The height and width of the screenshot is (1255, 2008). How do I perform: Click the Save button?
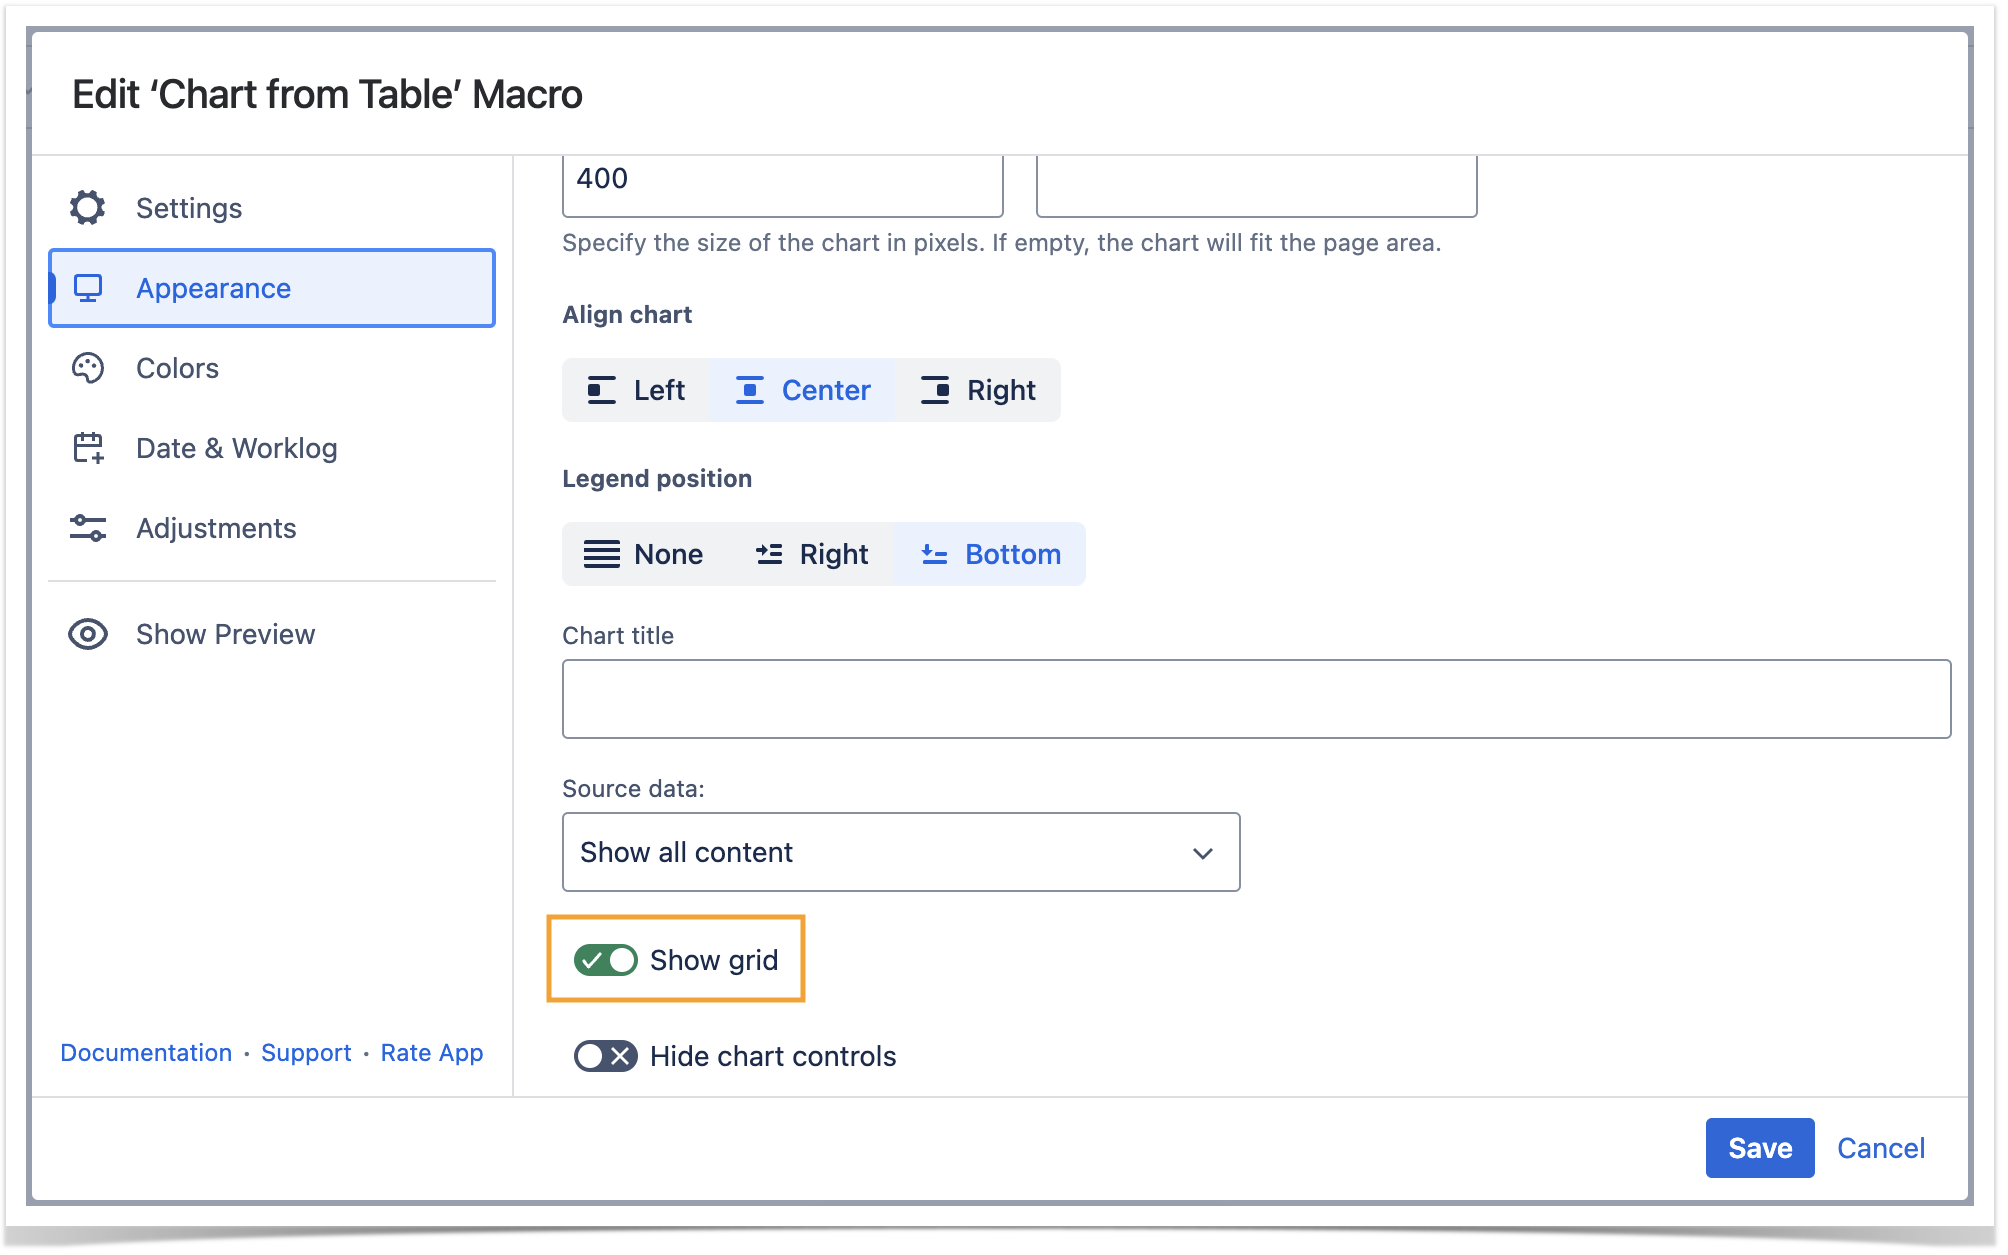(1759, 1148)
